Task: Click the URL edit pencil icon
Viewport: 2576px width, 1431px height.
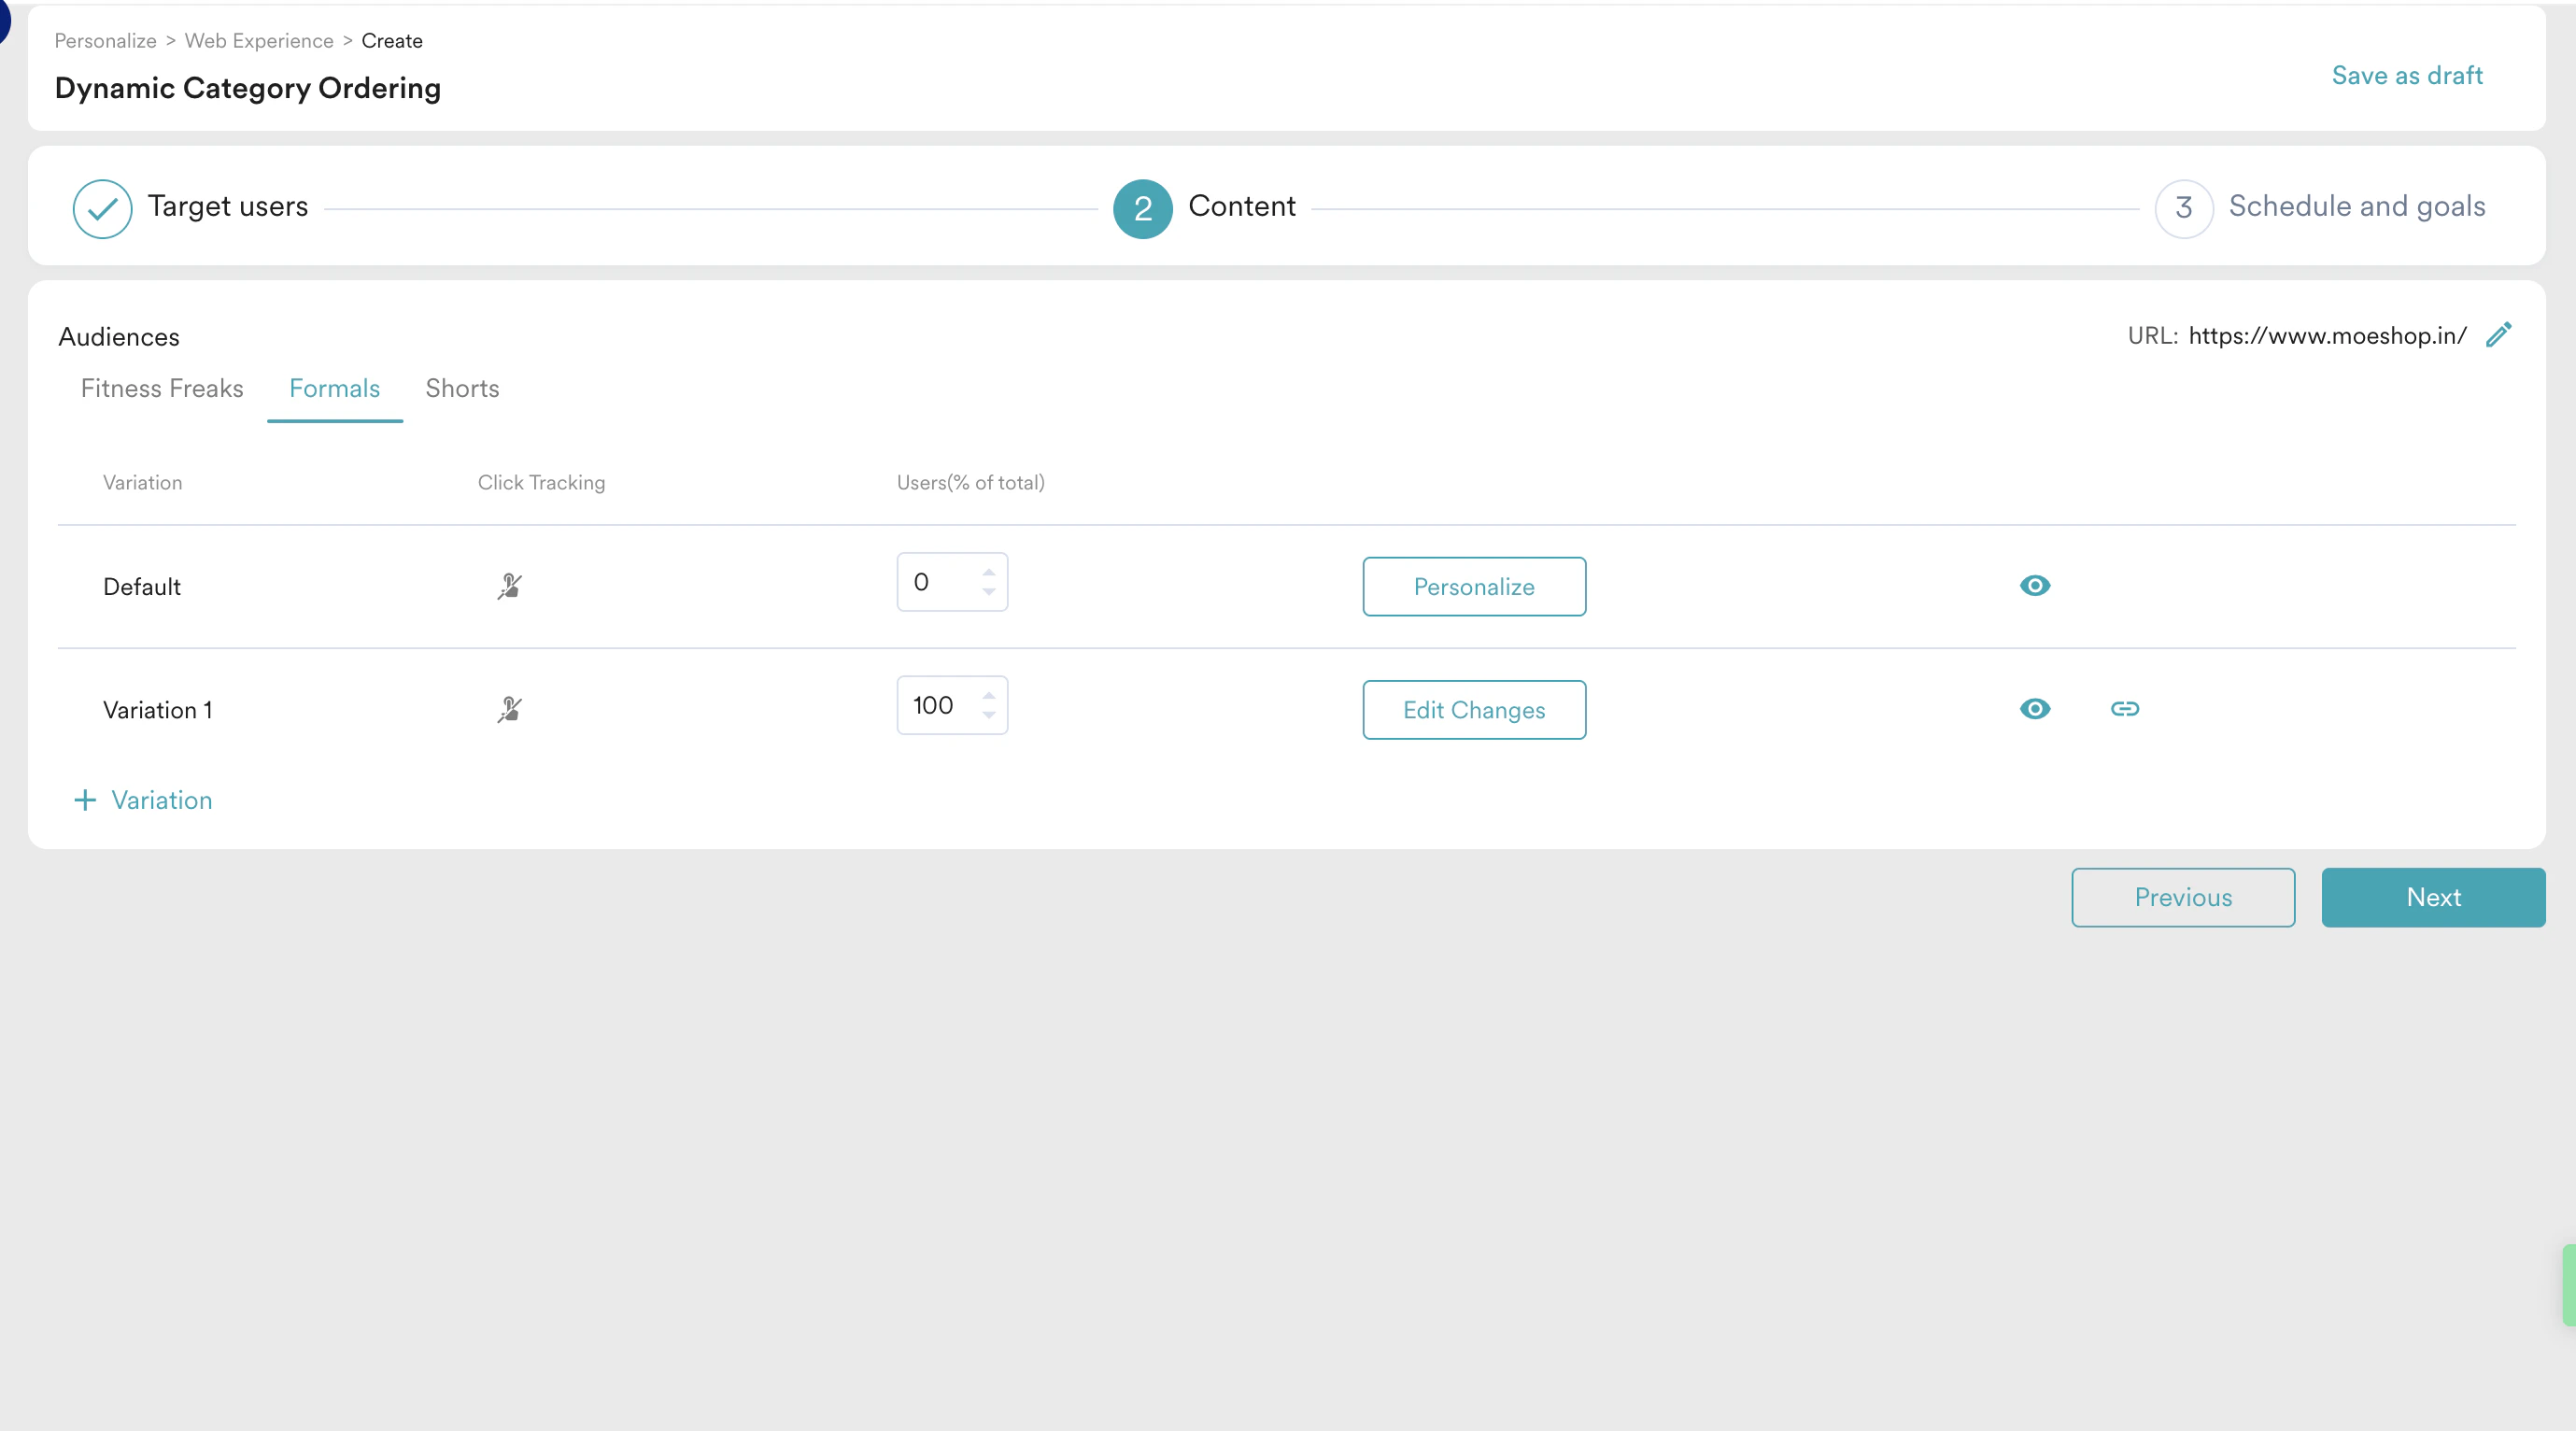Action: 2498,335
